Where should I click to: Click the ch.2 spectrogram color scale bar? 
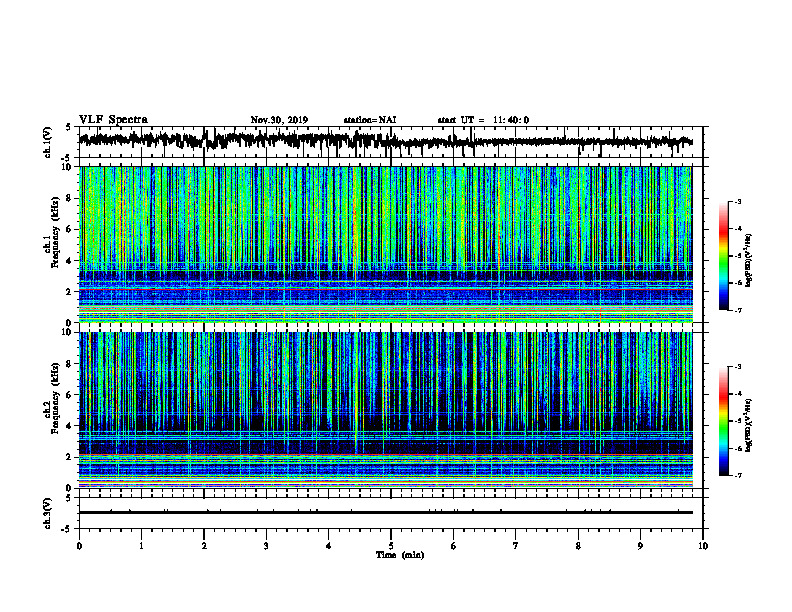(x=724, y=421)
